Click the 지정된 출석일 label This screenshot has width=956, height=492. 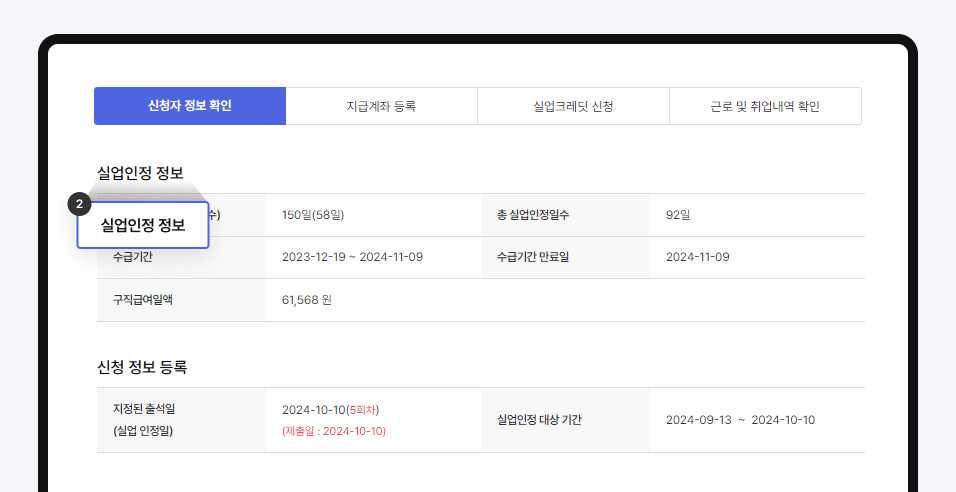click(x=144, y=409)
